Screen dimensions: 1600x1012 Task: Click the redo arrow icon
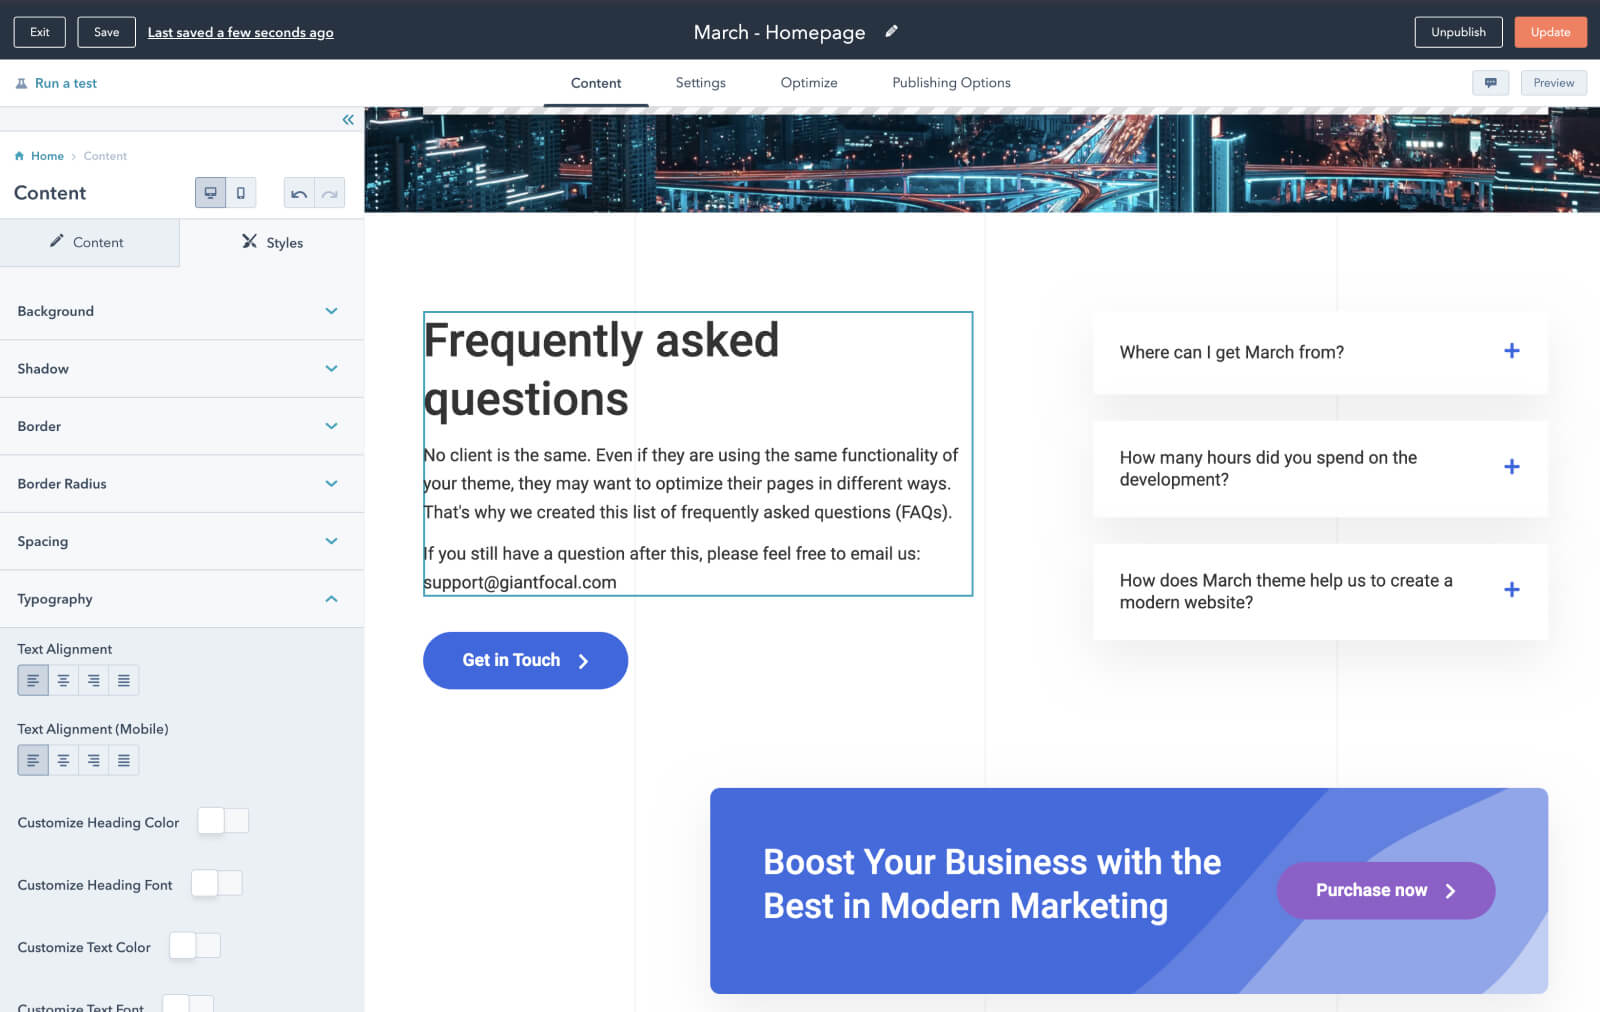click(330, 193)
